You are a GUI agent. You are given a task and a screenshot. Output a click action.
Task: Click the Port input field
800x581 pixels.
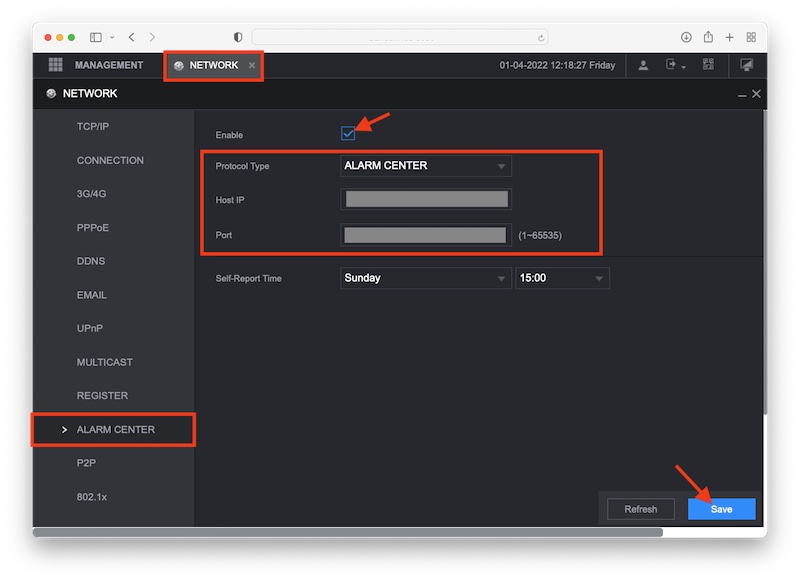[x=426, y=235]
